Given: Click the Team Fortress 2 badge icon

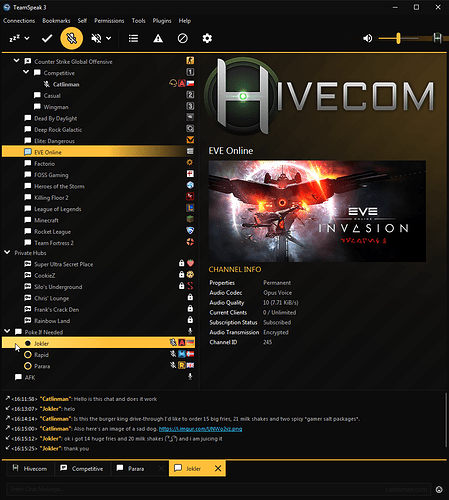Looking at the screenshot, I should click(x=190, y=242).
